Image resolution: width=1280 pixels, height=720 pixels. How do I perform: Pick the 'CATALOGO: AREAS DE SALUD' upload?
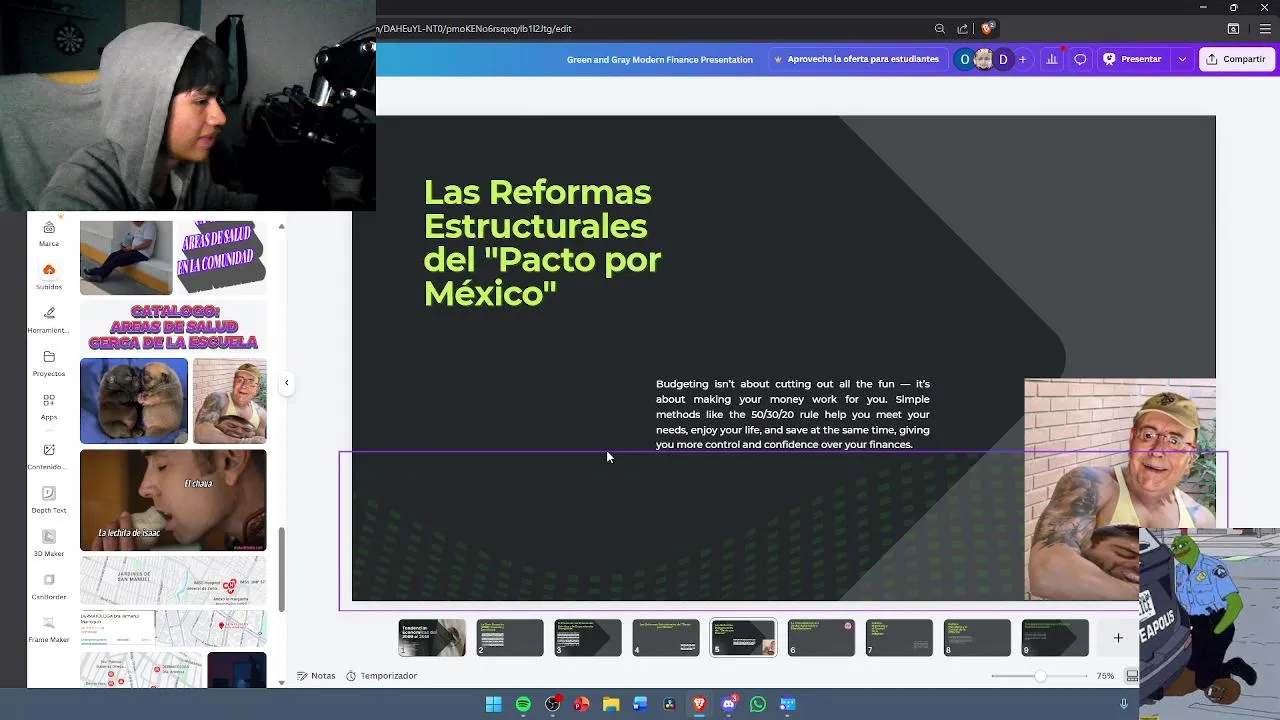pyautogui.click(x=173, y=327)
